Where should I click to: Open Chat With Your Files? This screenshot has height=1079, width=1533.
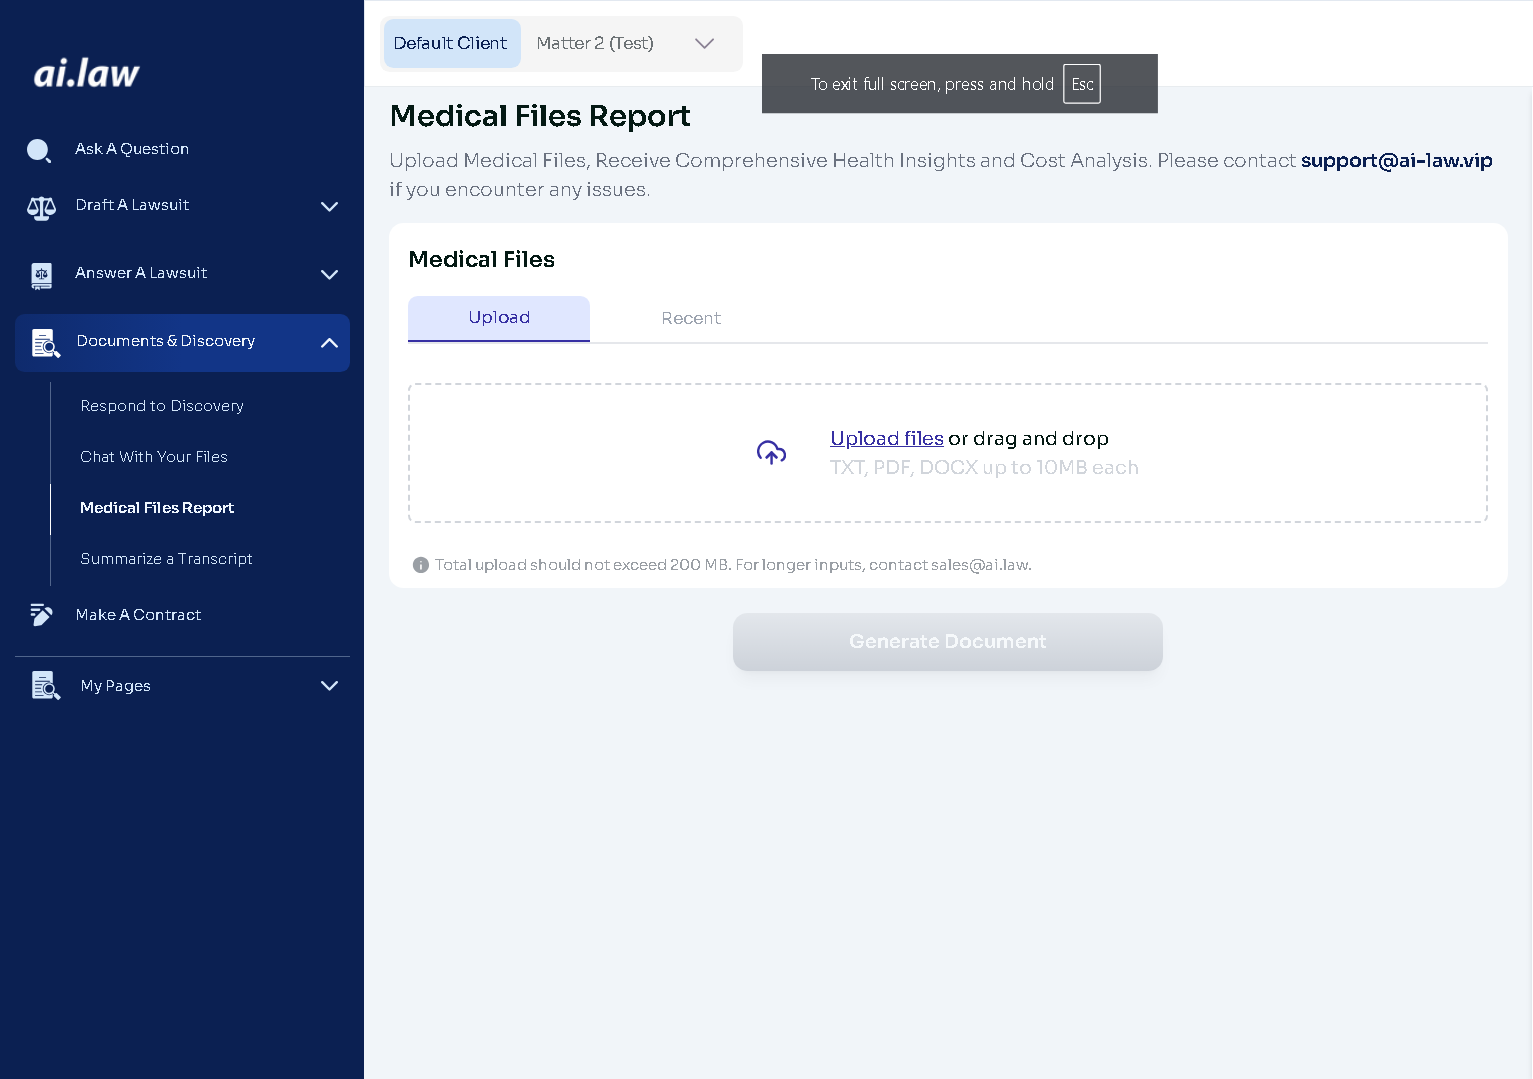154,457
